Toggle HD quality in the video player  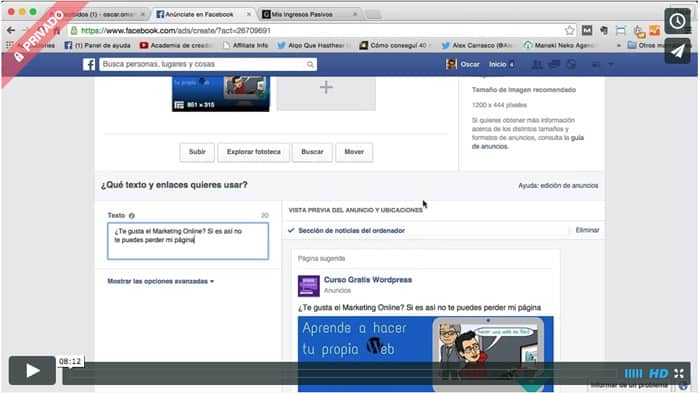point(658,373)
